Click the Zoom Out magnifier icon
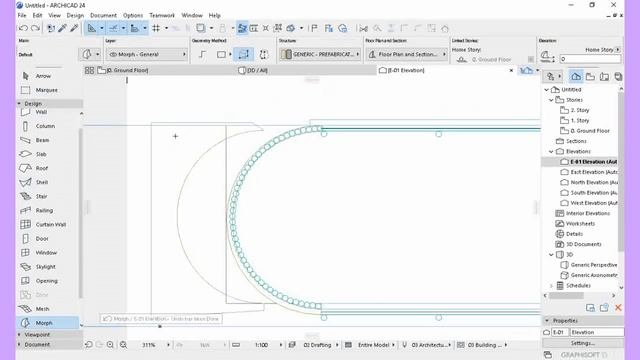 tap(123, 345)
